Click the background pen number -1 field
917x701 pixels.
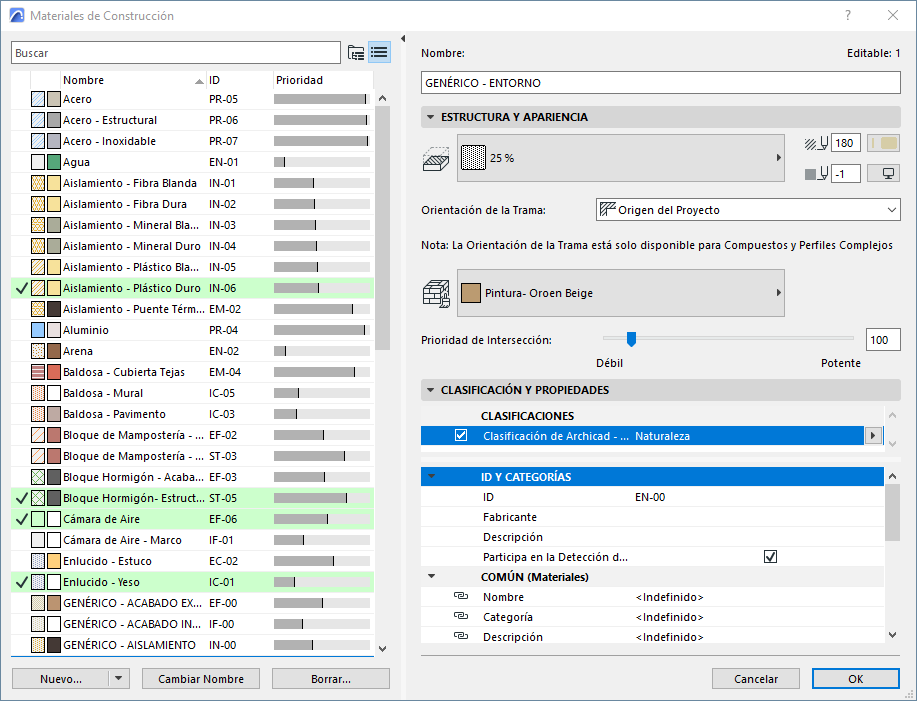(845, 173)
